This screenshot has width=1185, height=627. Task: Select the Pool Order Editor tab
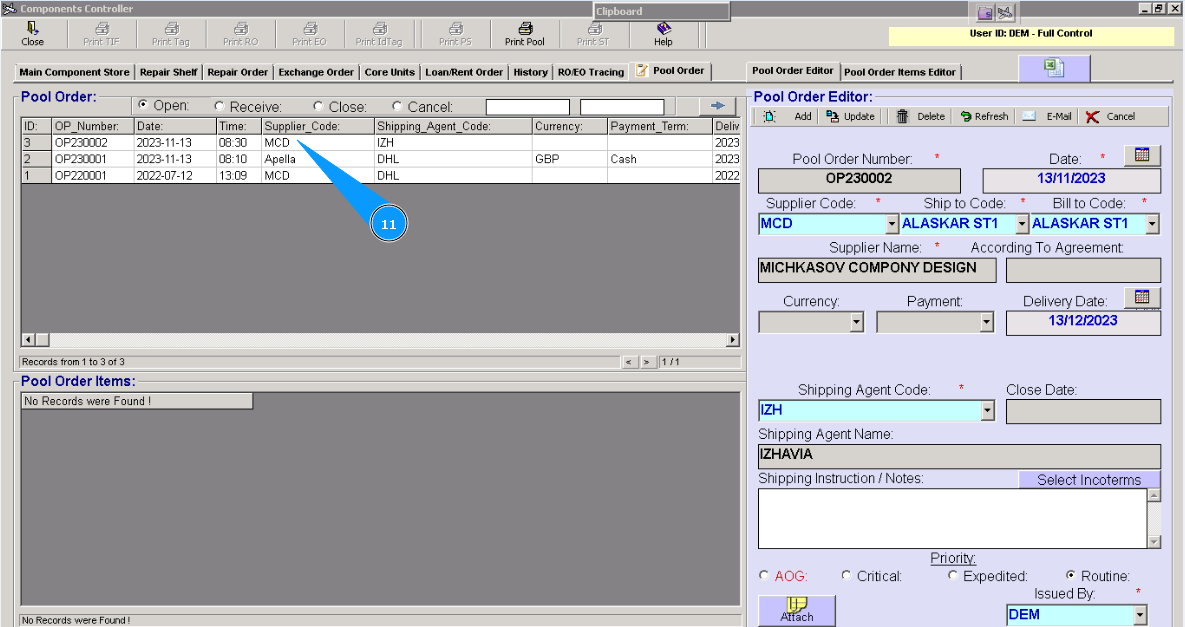point(793,70)
